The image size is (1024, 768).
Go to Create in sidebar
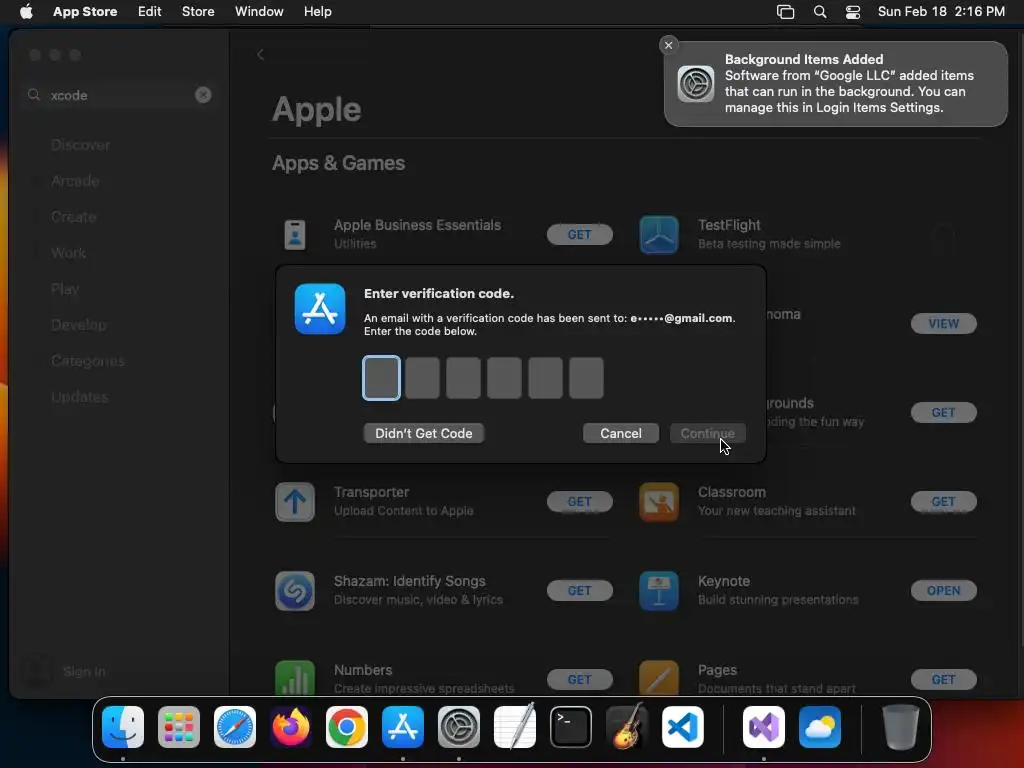pos(74,217)
